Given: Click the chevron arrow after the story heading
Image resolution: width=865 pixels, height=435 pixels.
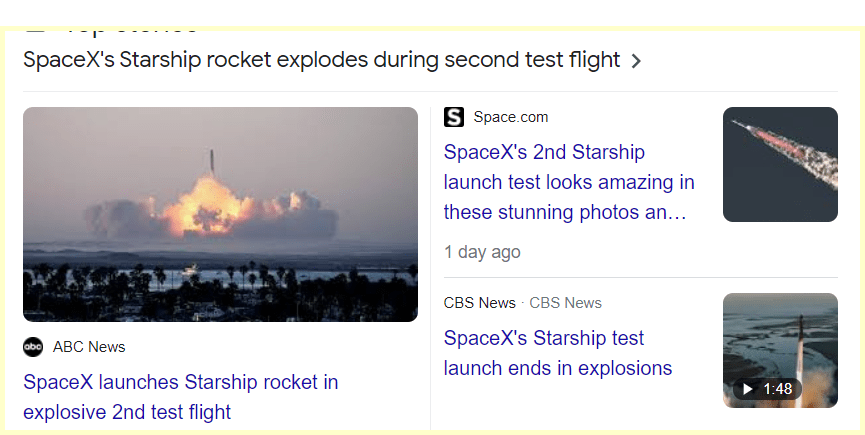Looking at the screenshot, I should tap(637, 61).
